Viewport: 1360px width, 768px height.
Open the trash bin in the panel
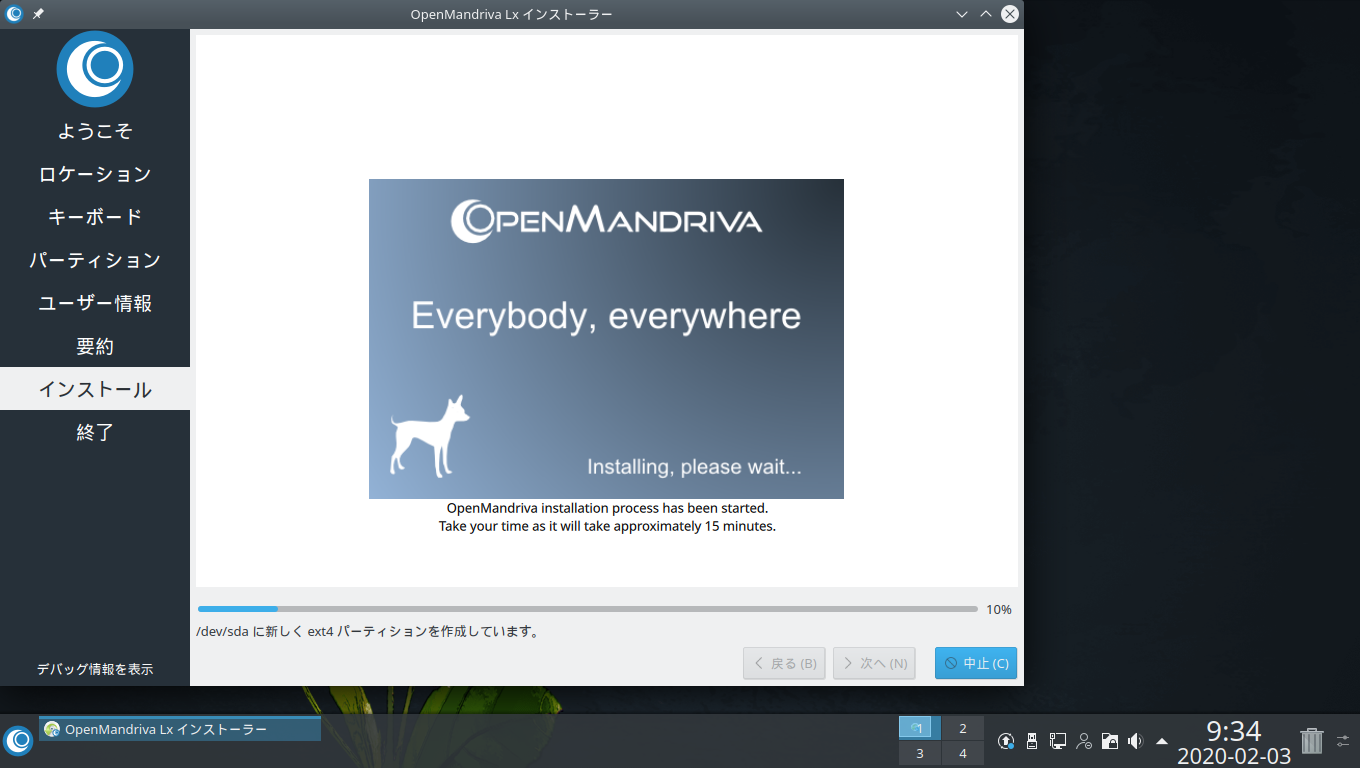[x=1311, y=741]
